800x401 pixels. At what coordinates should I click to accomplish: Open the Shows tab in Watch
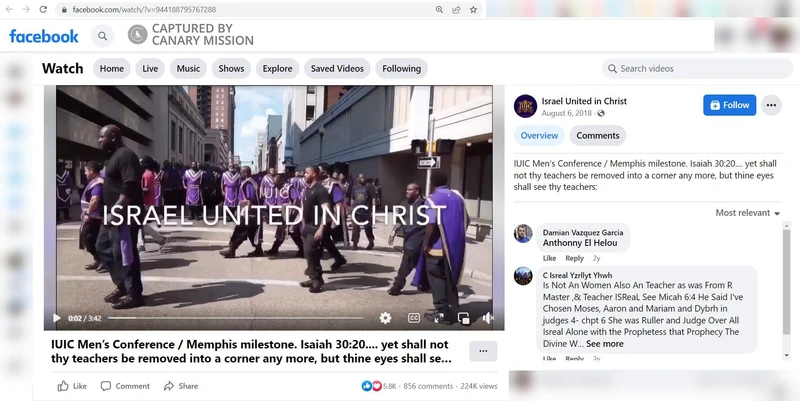click(231, 68)
